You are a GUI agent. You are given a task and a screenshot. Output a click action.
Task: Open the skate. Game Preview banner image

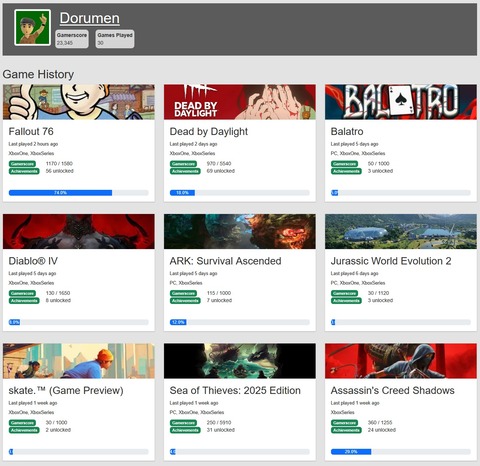click(x=79, y=361)
